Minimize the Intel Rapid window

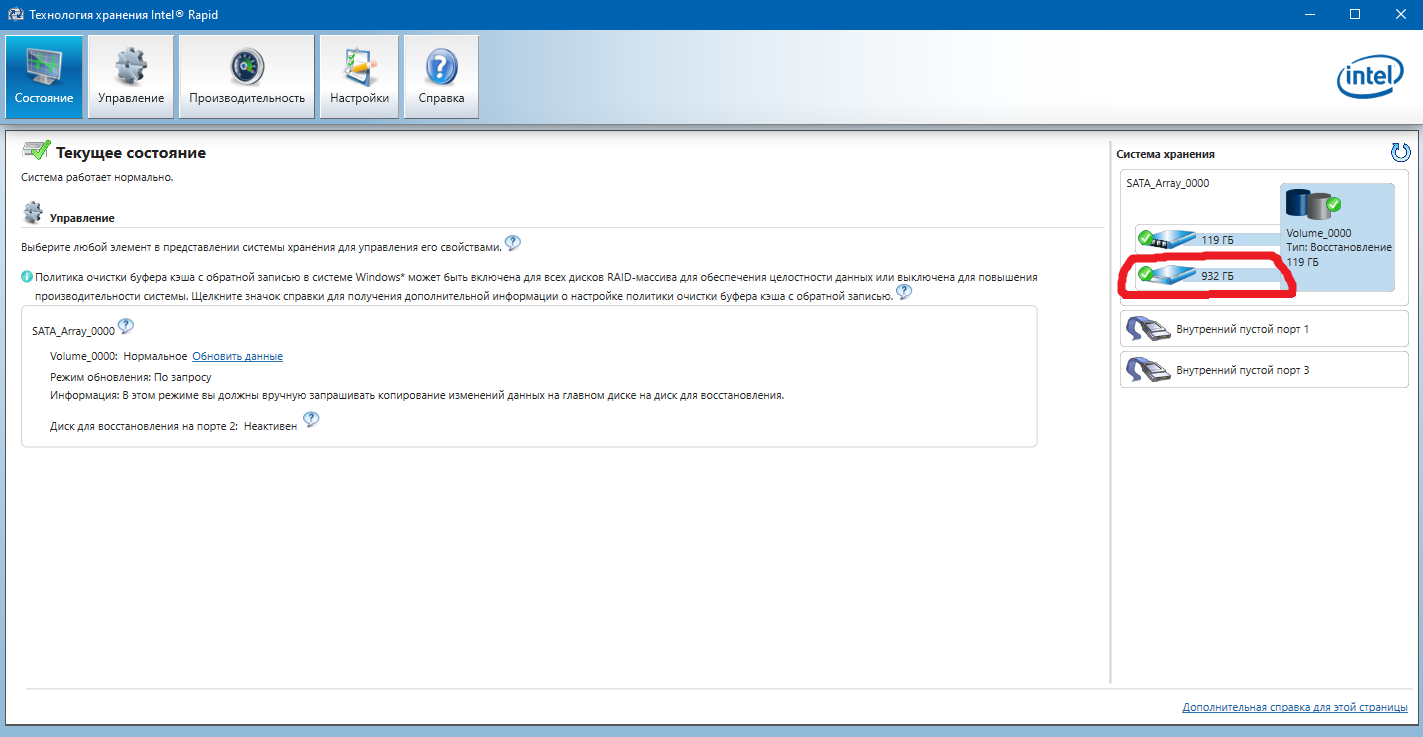pyautogui.click(x=1309, y=15)
